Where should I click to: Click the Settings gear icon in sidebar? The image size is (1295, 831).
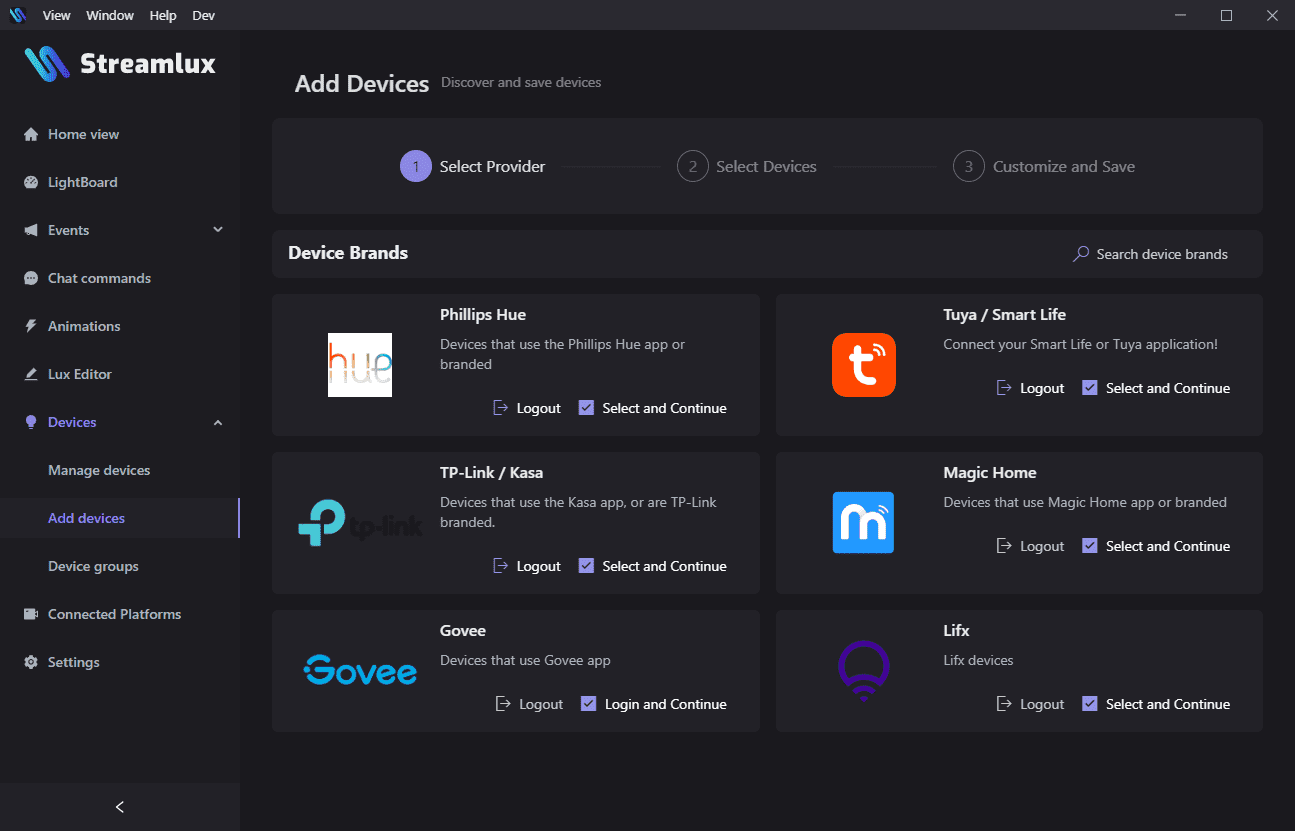coord(30,663)
